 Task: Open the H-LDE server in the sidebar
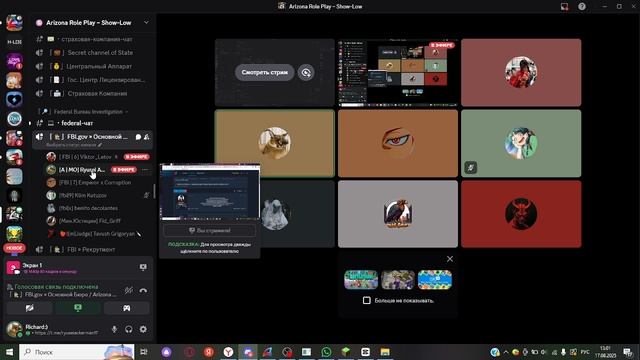[x=14, y=42]
